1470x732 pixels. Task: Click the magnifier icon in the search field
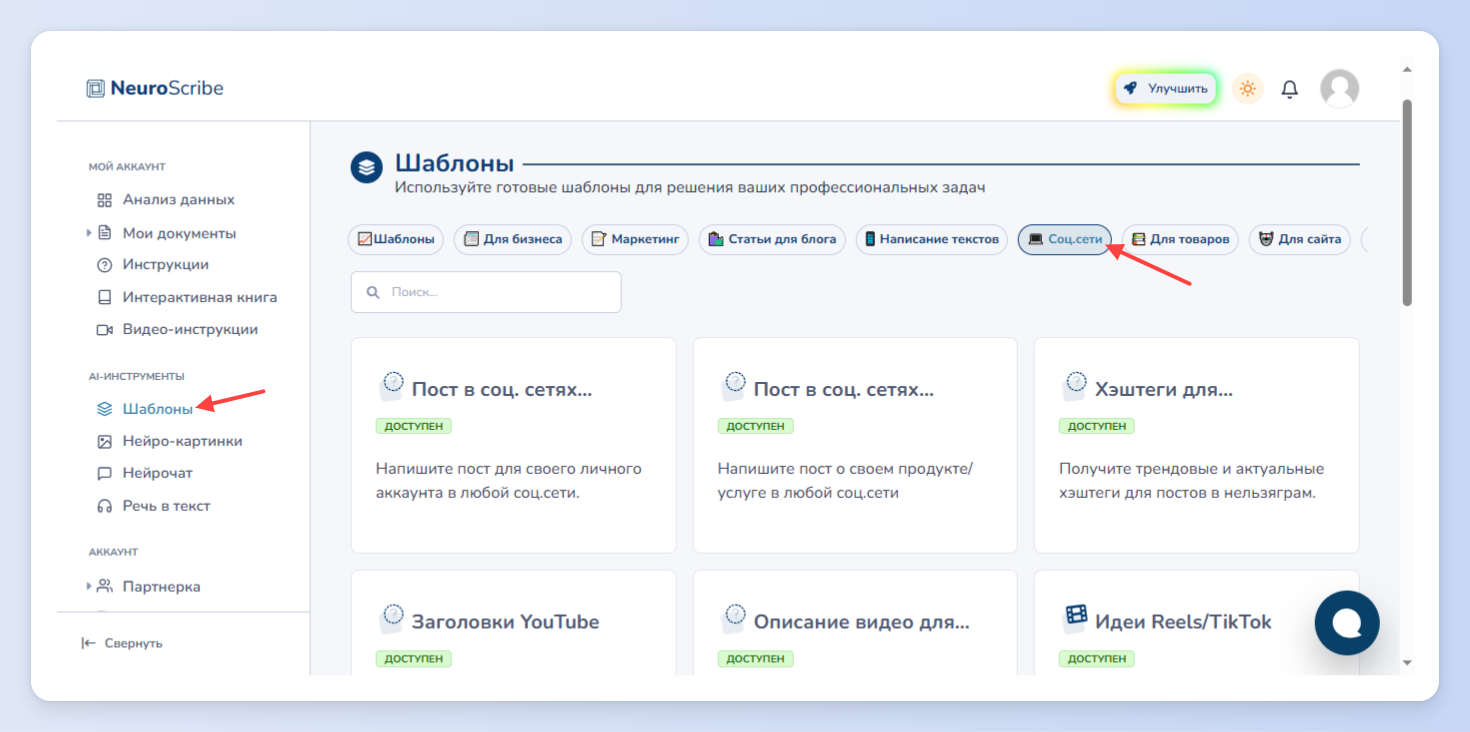point(373,293)
